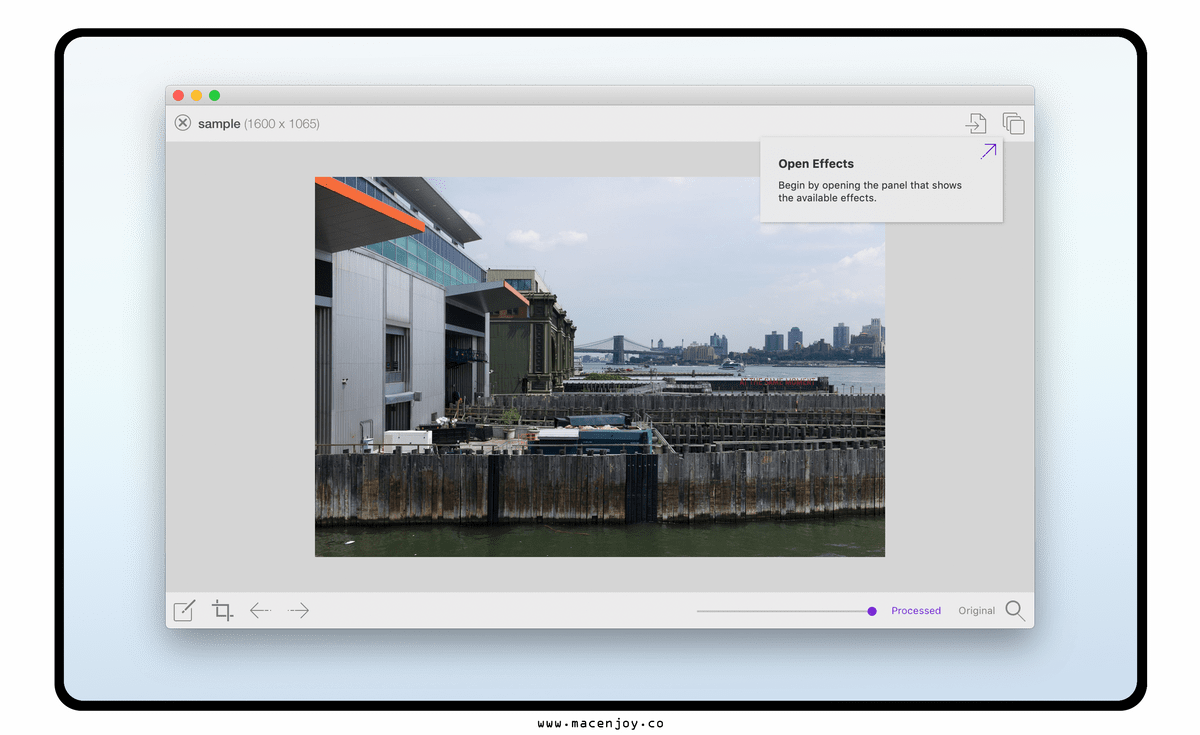This screenshot has height=735, width=1200.
Task: Open the edit/annotate tool icon
Action: (184, 610)
